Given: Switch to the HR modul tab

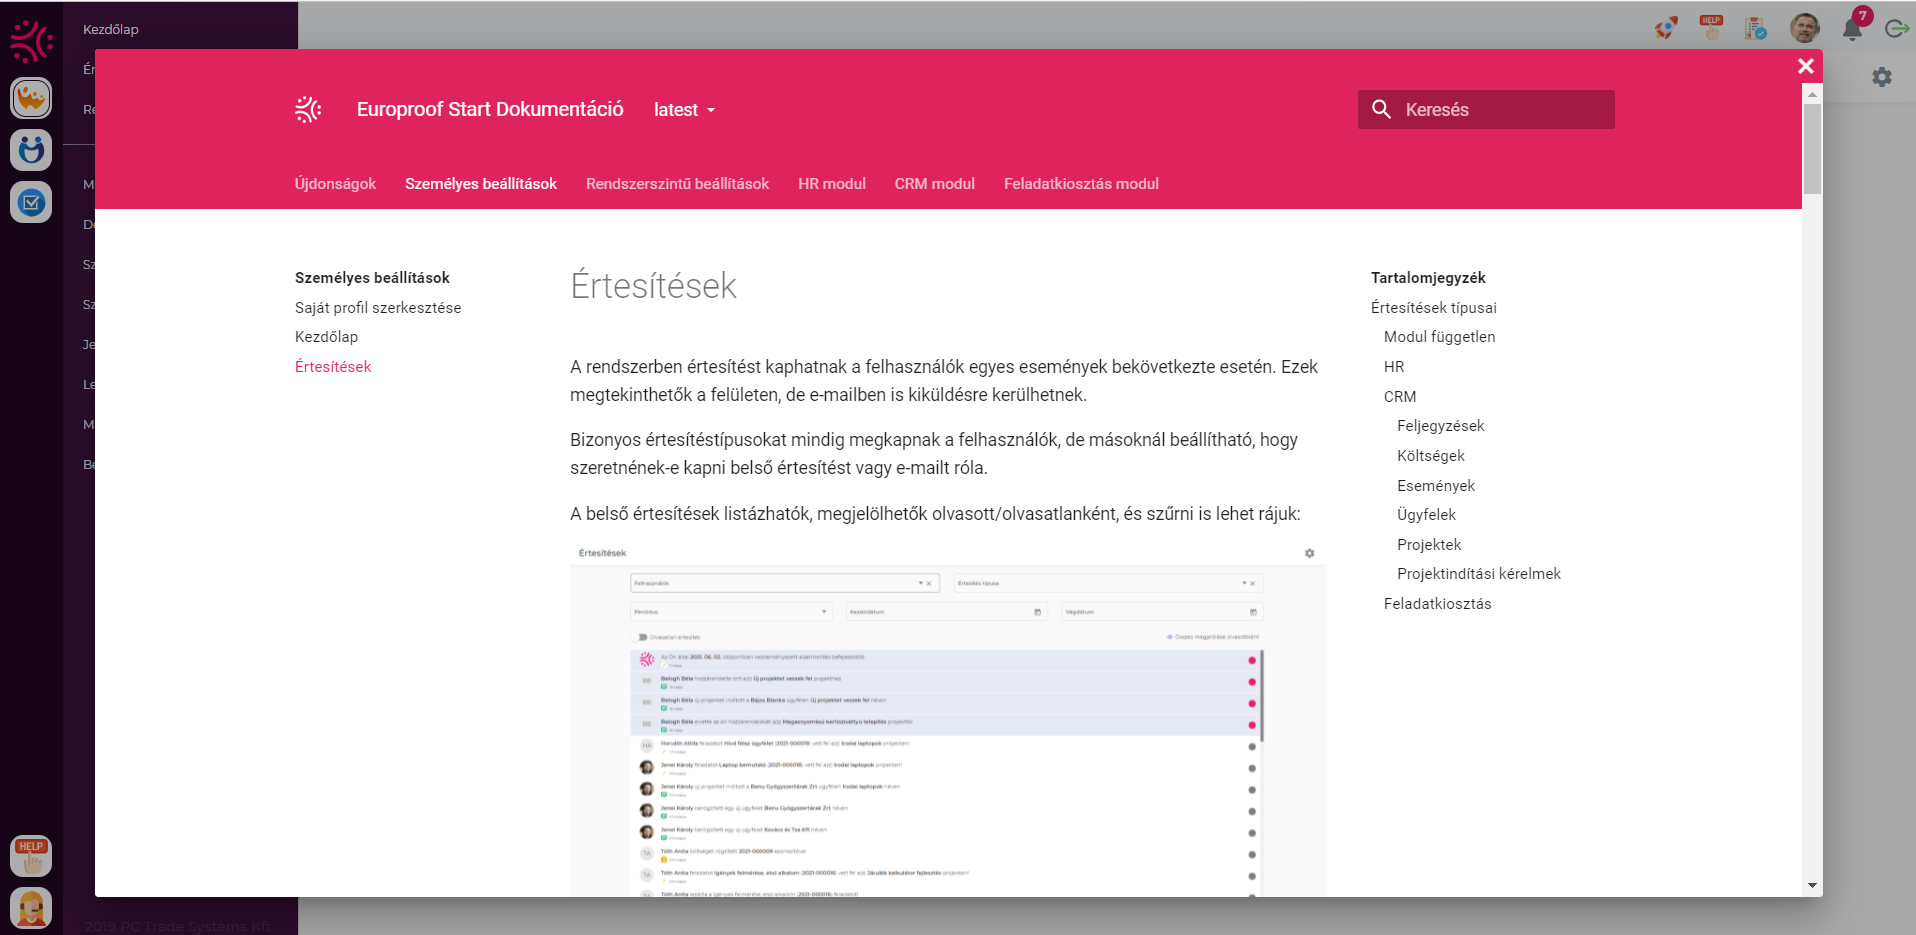Looking at the screenshot, I should coord(831,184).
